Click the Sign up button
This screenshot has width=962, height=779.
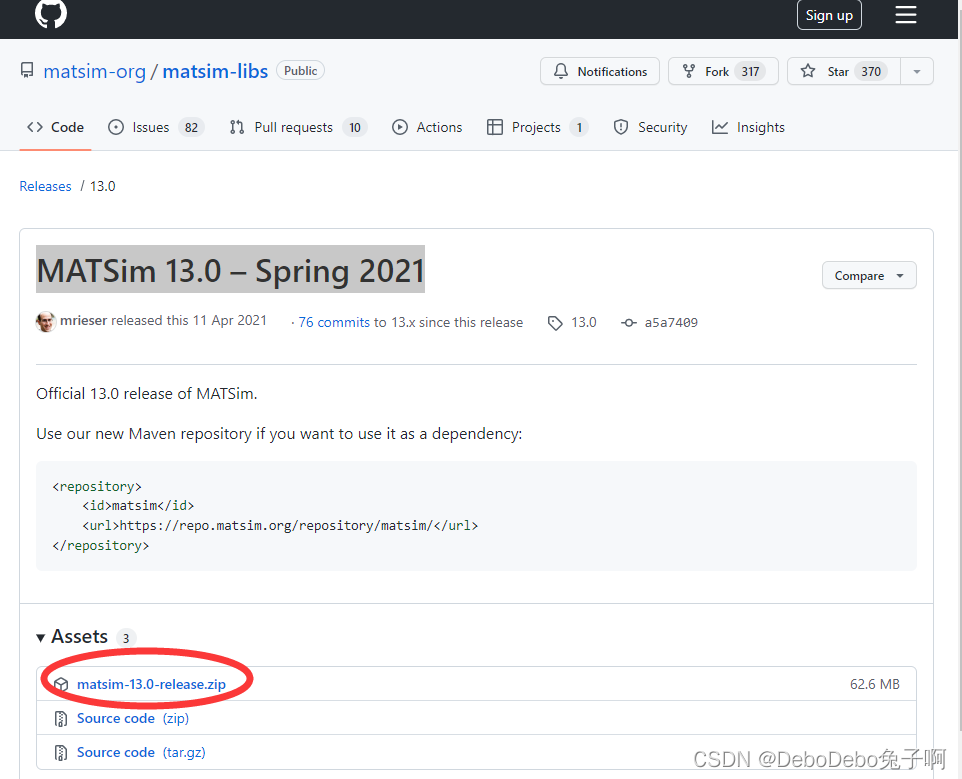point(829,15)
